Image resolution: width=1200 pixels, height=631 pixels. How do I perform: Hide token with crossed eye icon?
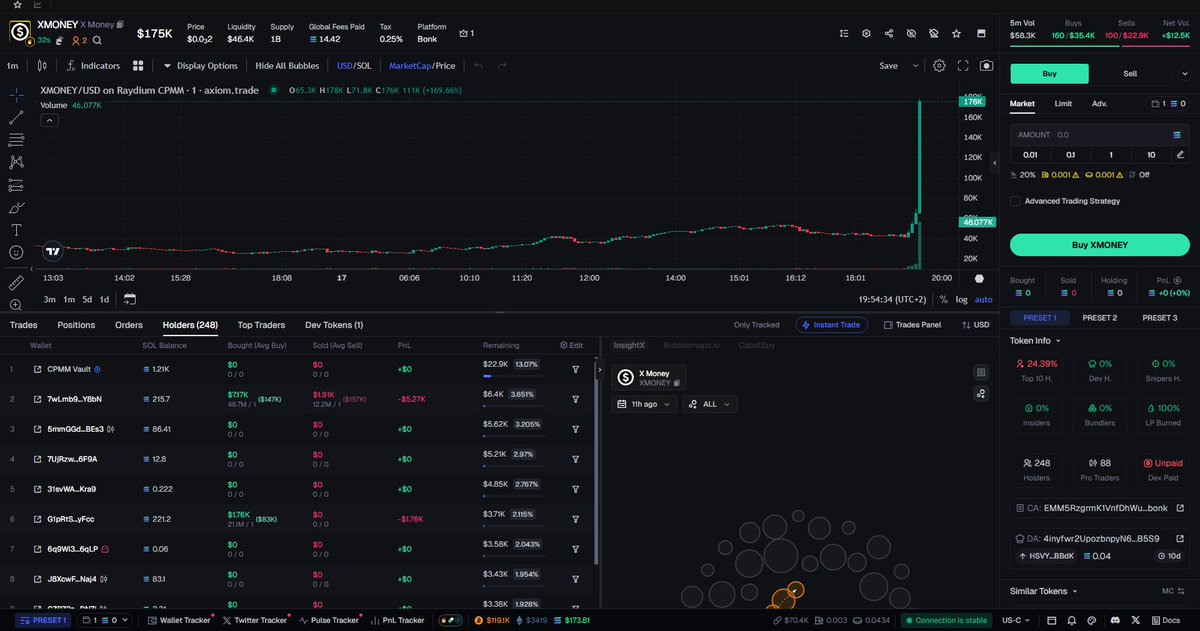(x=911, y=33)
